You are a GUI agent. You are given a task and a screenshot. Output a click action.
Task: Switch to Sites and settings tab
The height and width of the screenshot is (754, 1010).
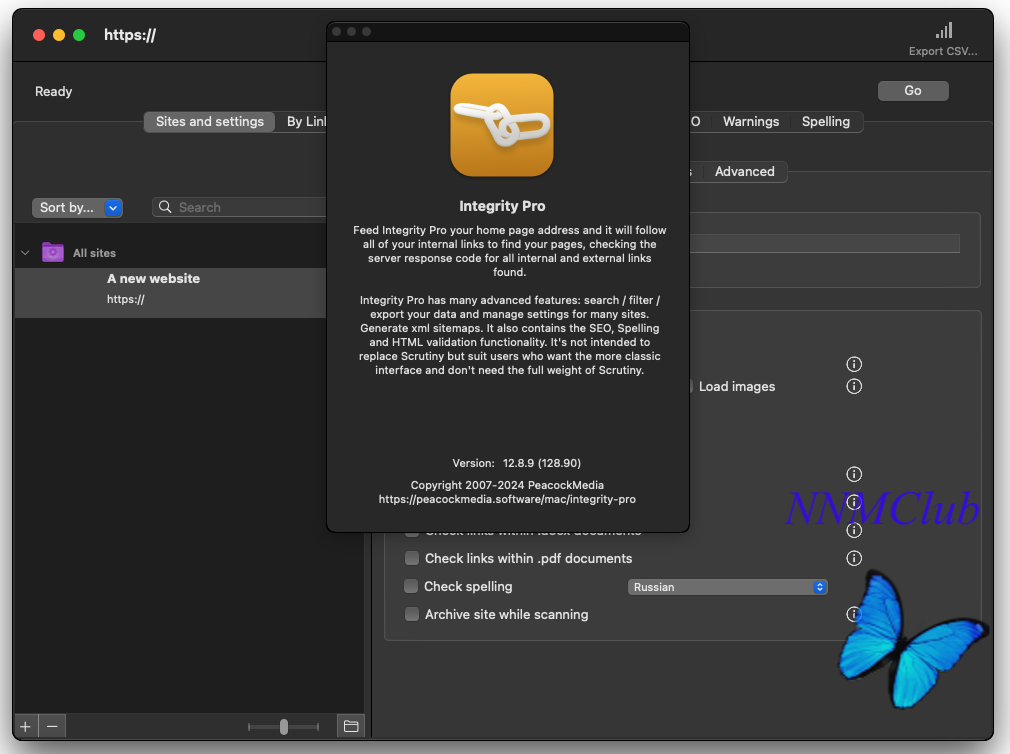coord(209,122)
